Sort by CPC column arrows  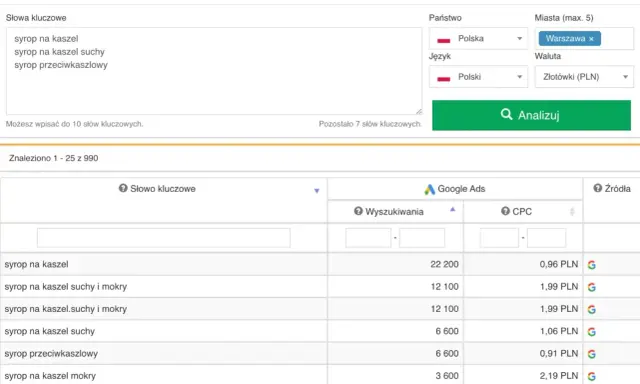tap(572, 211)
